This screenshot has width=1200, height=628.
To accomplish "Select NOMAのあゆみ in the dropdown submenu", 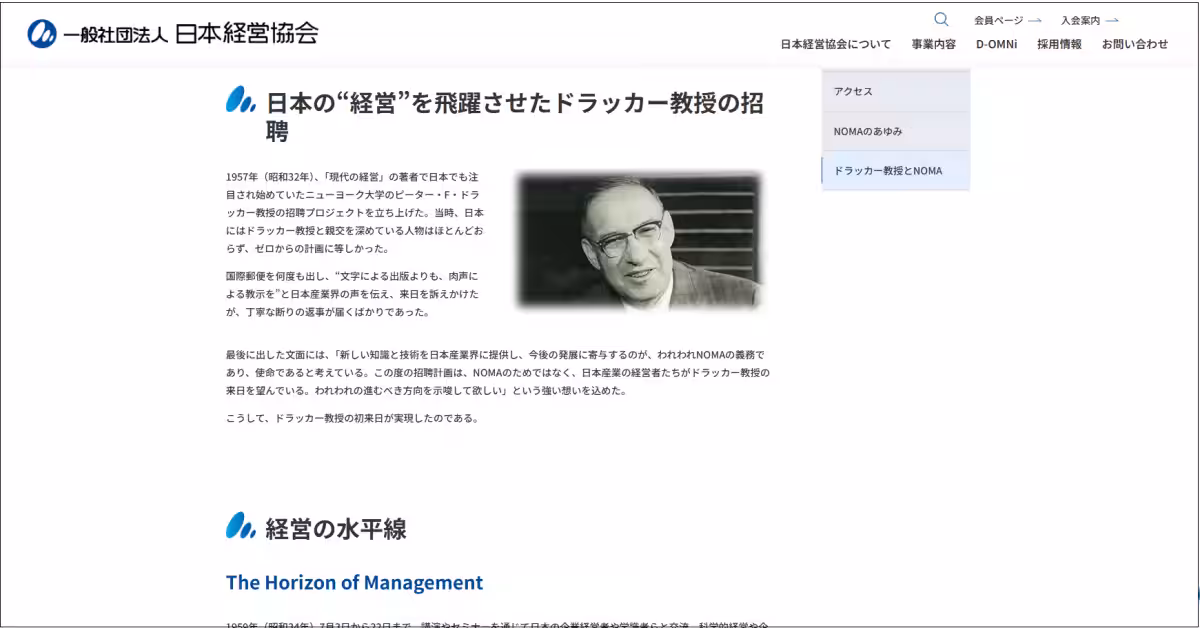I will pos(896,131).
